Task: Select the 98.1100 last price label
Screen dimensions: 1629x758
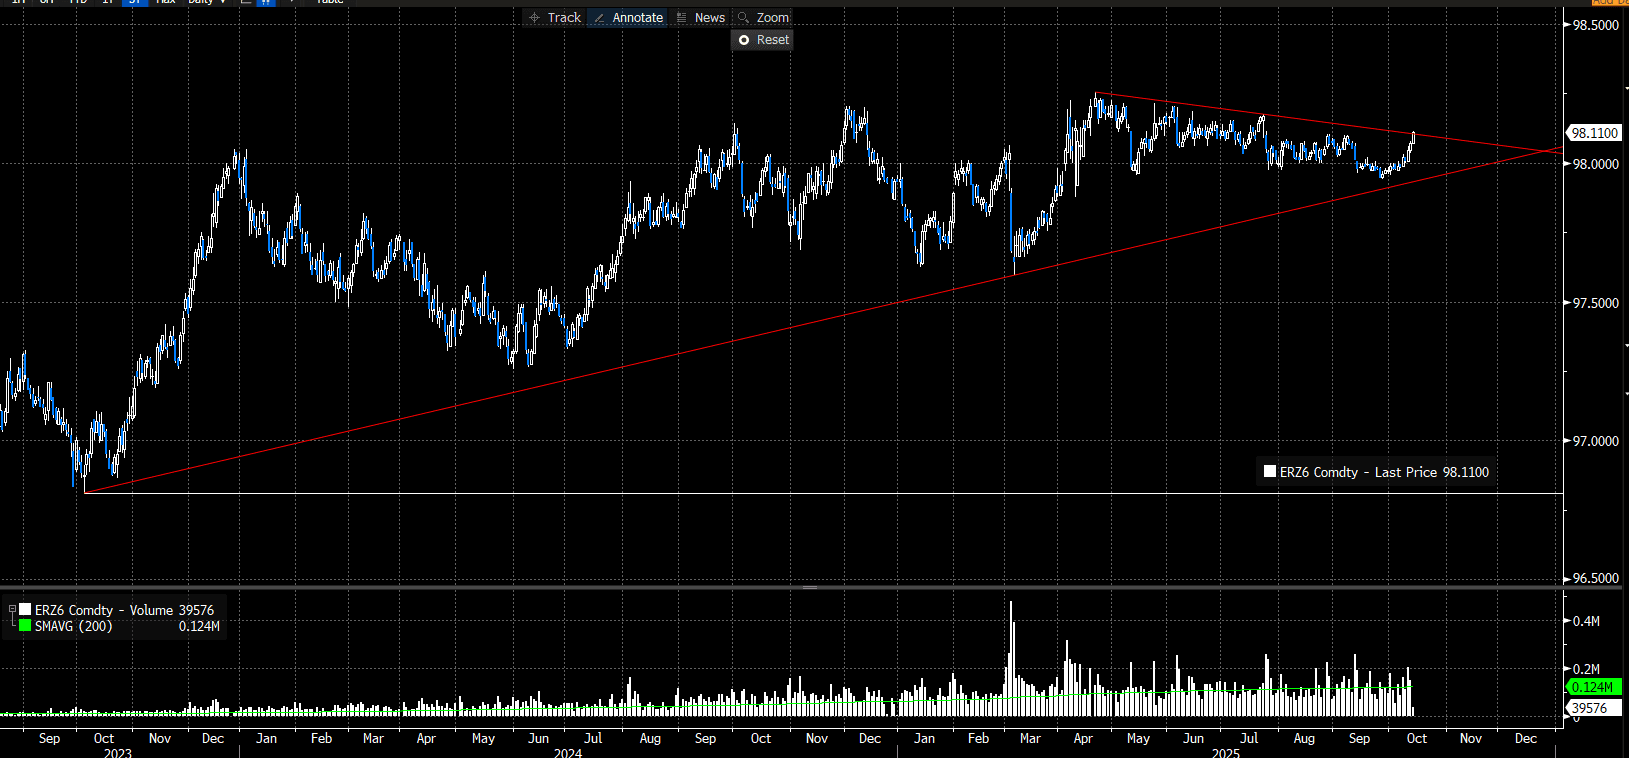Action: tap(1594, 133)
